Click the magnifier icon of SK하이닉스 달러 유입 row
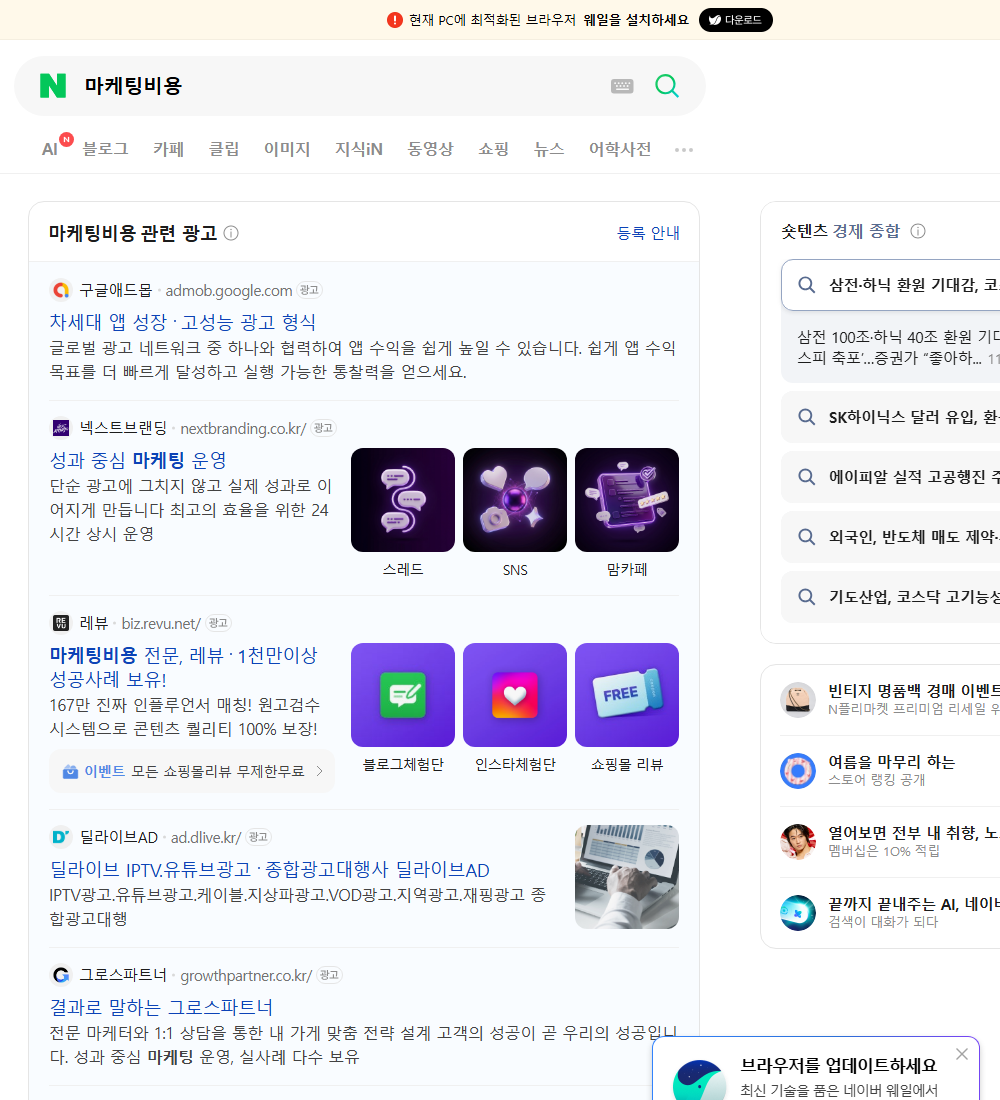The width and height of the screenshot is (1000, 1100). point(807,417)
